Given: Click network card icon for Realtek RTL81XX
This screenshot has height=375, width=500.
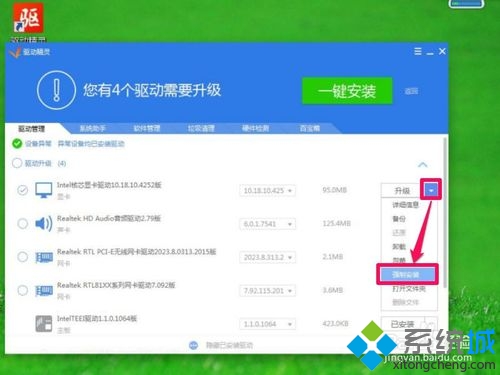Looking at the screenshot, I should coord(44,291).
